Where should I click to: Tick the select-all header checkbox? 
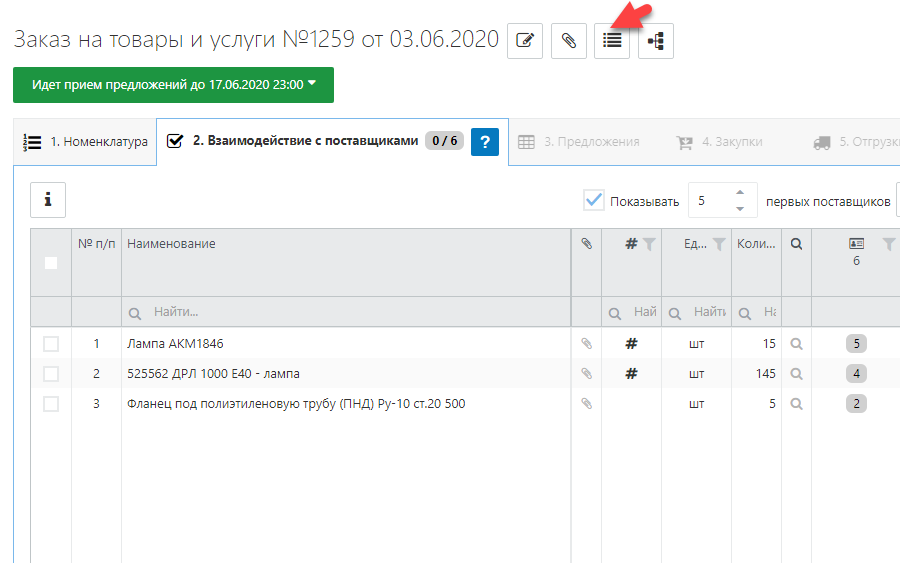(51, 263)
